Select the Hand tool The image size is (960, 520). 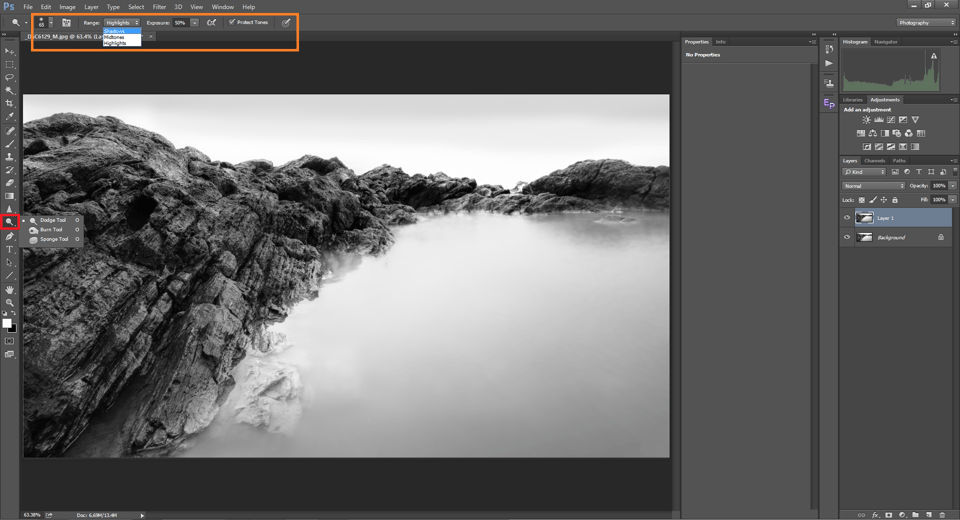point(9,290)
